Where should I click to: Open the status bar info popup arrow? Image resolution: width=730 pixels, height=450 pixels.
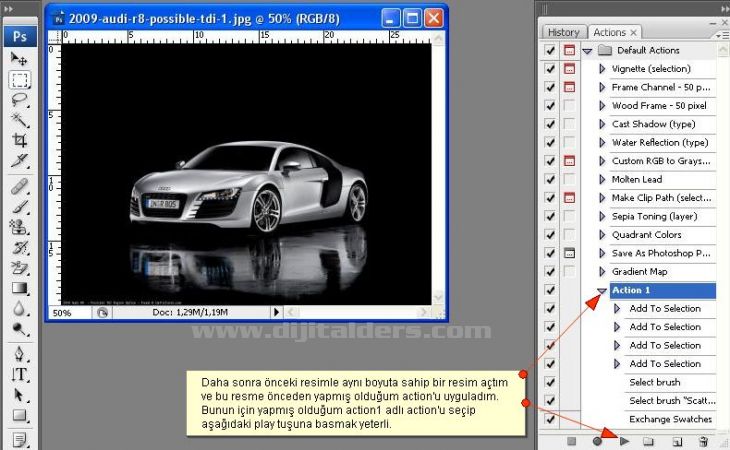[276, 312]
